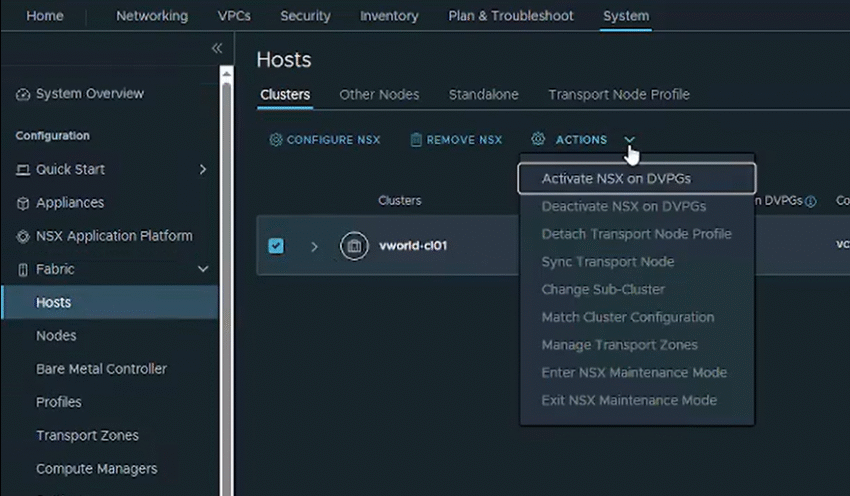Click the vworld-cl01 cluster name
This screenshot has width=850, height=496.
pos(413,246)
